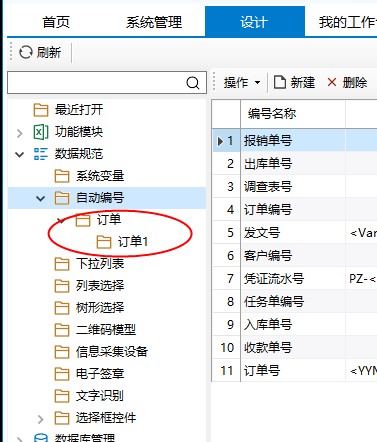The width and height of the screenshot is (377, 442).
Task: Click the 电子签章 folder icon
Action: tap(62, 374)
